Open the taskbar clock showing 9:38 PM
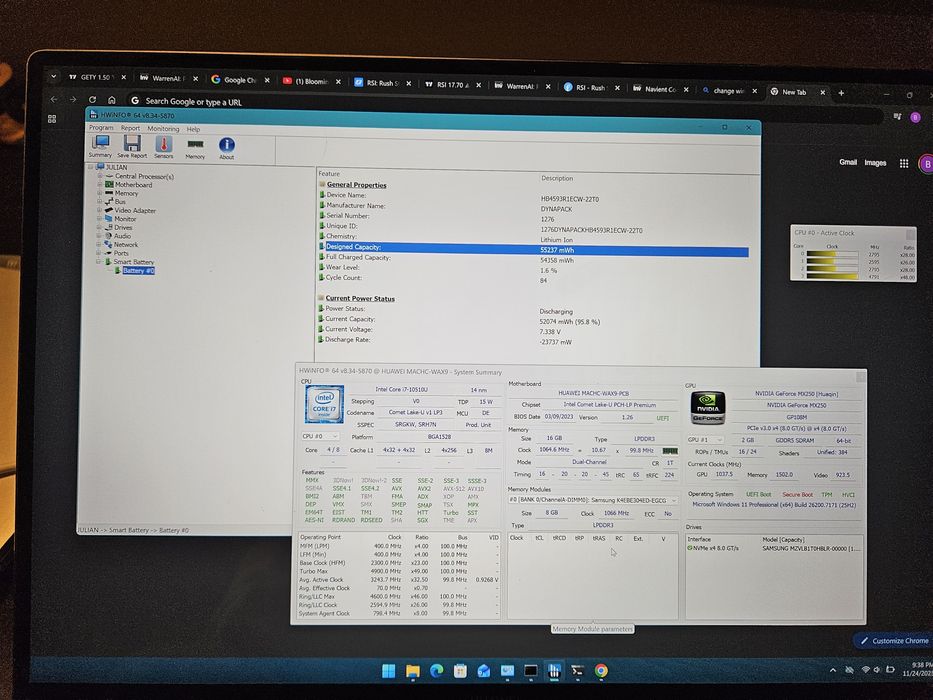The image size is (933, 700). point(918,669)
